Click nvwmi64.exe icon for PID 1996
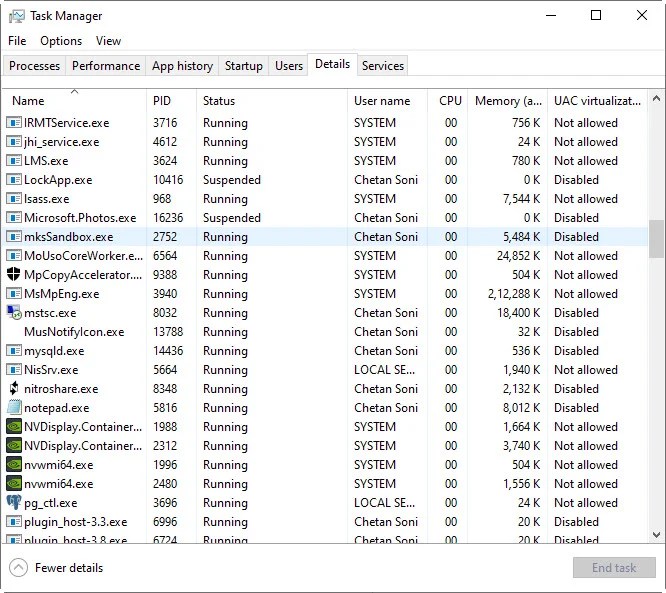This screenshot has height=593, width=666. (x=14, y=465)
